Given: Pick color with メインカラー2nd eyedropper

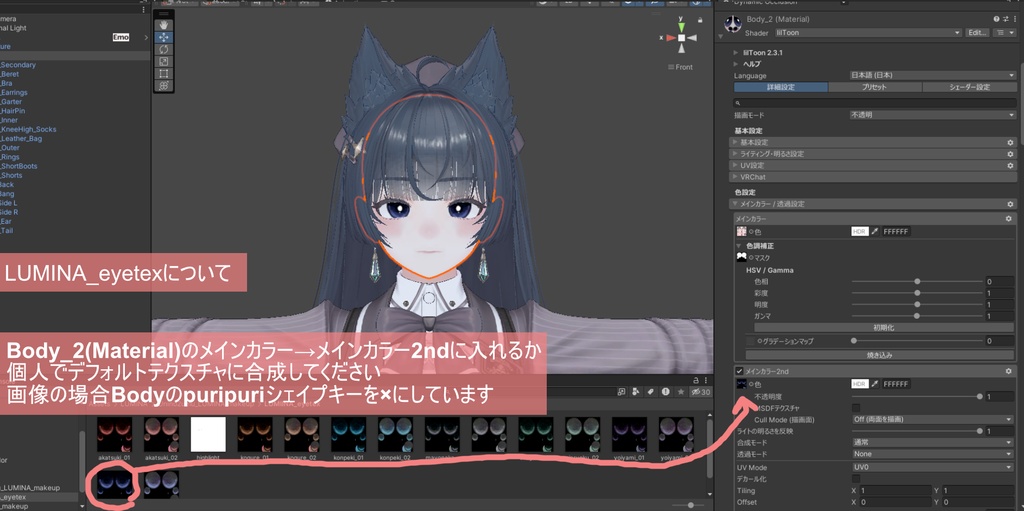Looking at the screenshot, I should click(875, 384).
